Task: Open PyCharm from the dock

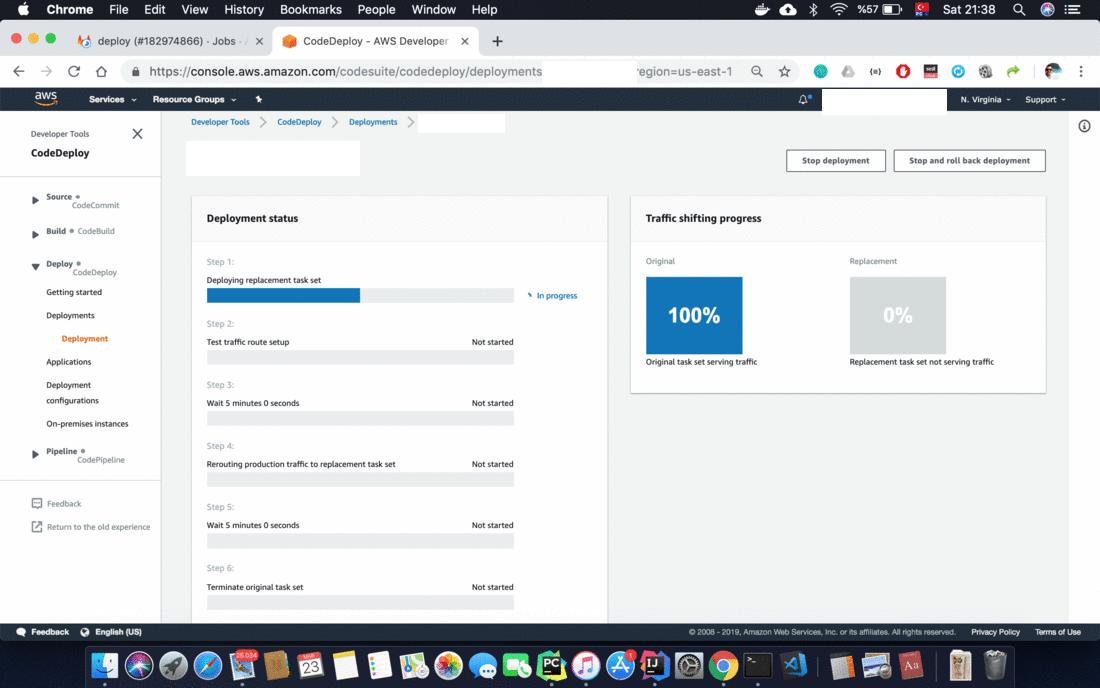Action: click(x=551, y=666)
